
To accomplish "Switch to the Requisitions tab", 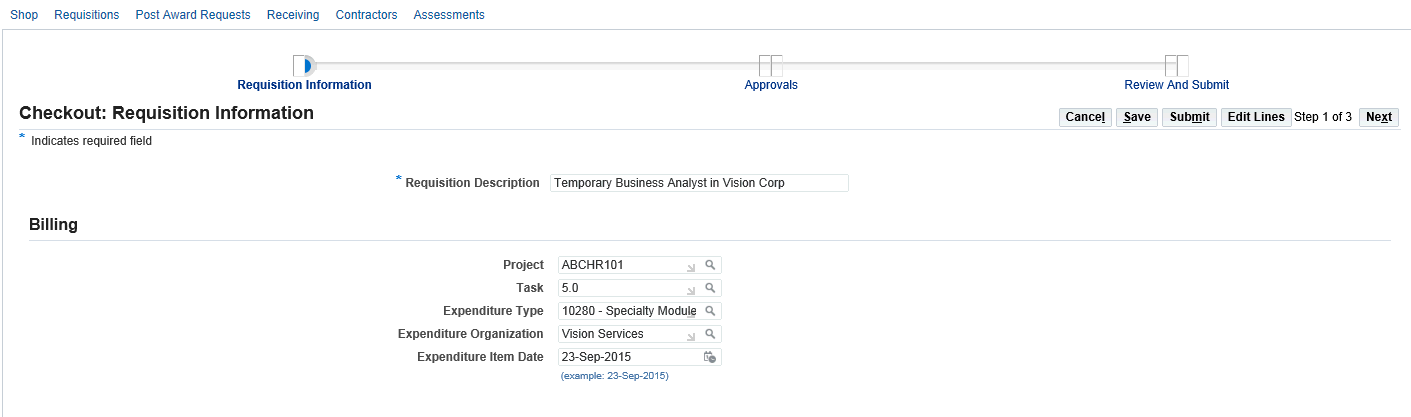I will pyautogui.click(x=87, y=15).
